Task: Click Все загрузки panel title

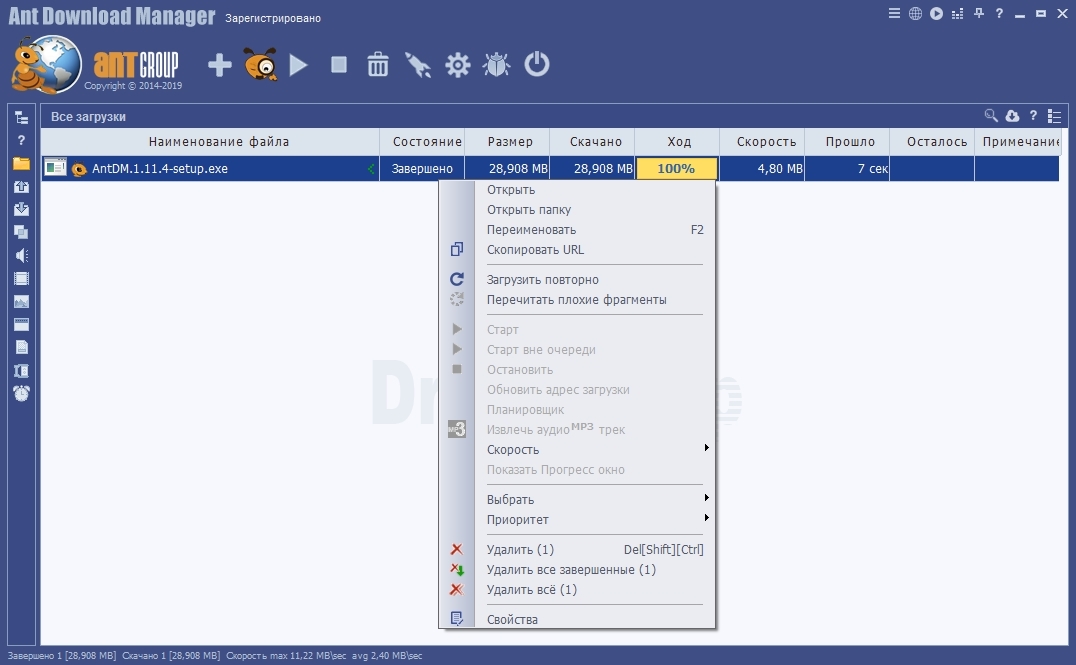Action: click(x=88, y=117)
